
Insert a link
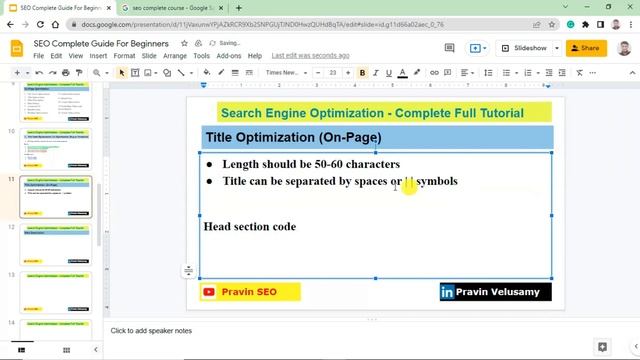(434, 73)
